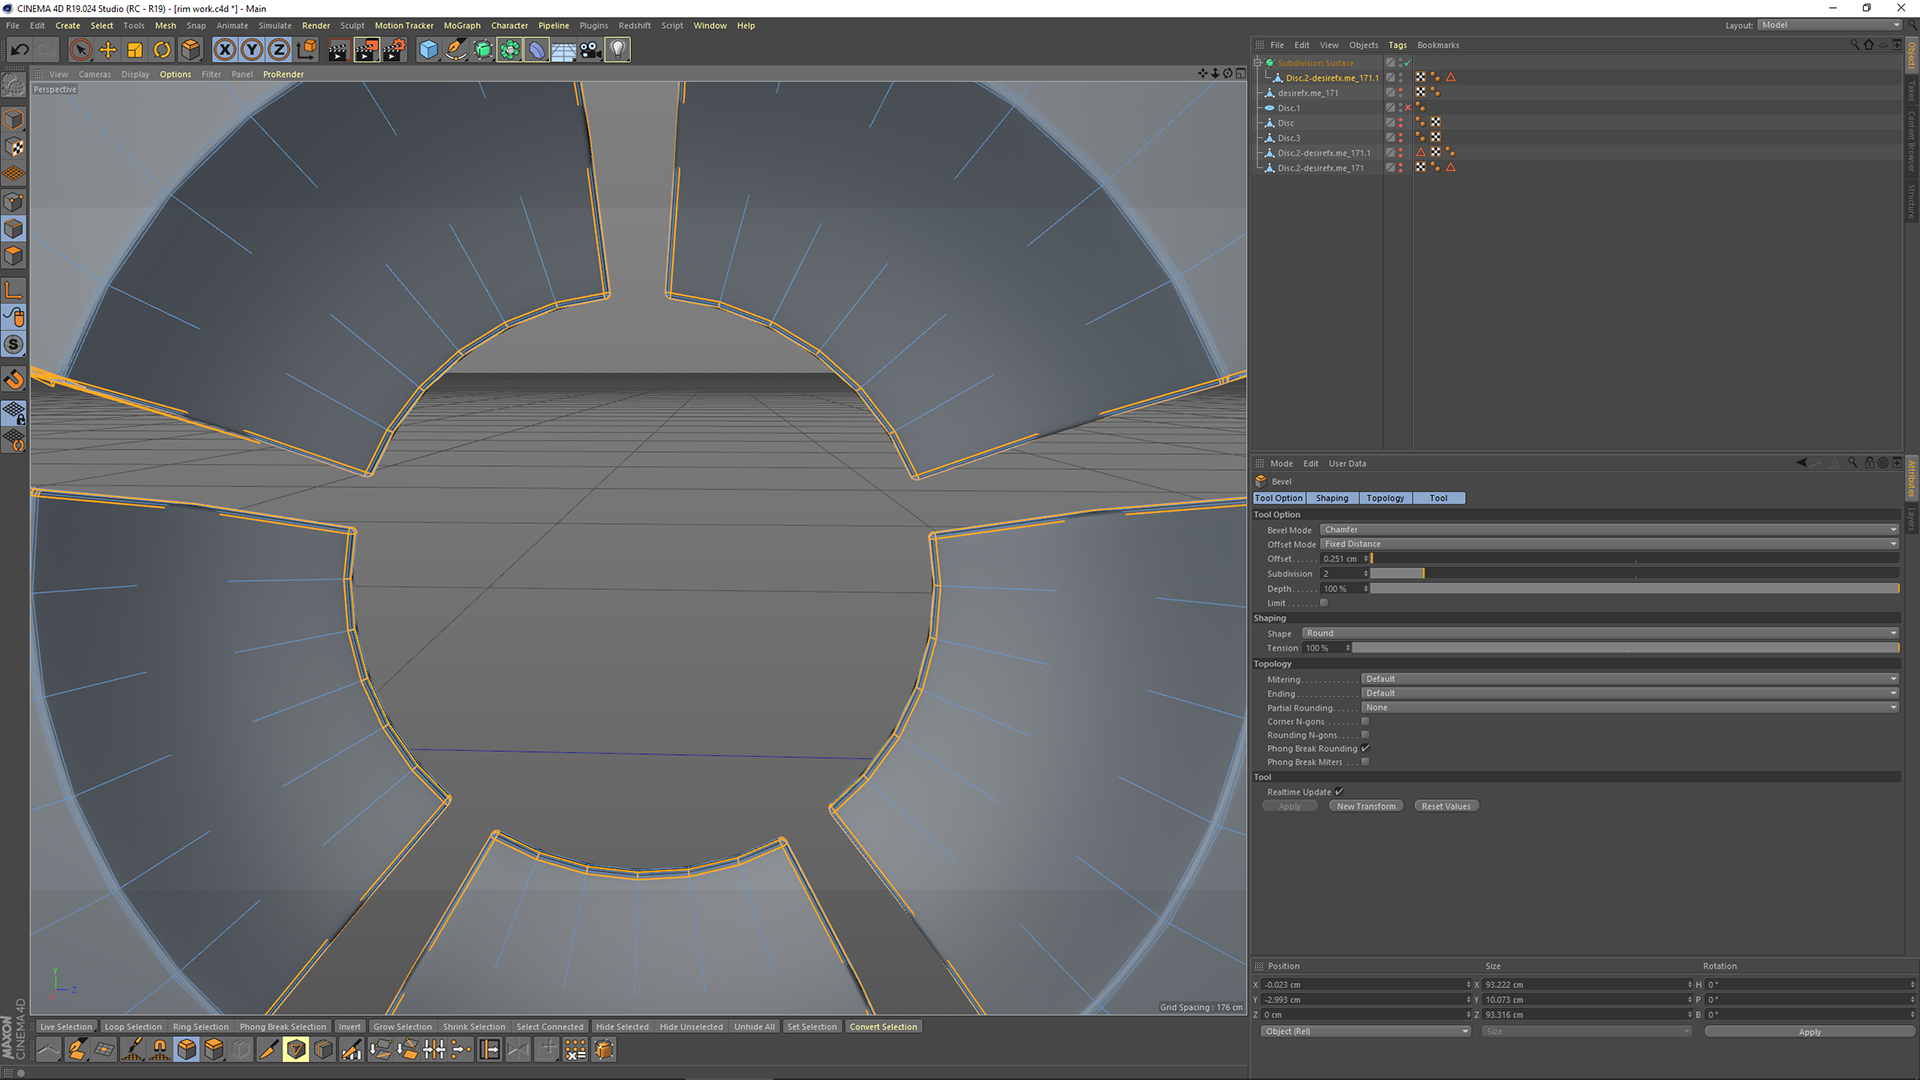Open the Offset Mode dropdown
Screen dimensions: 1920x1080
1609,544
